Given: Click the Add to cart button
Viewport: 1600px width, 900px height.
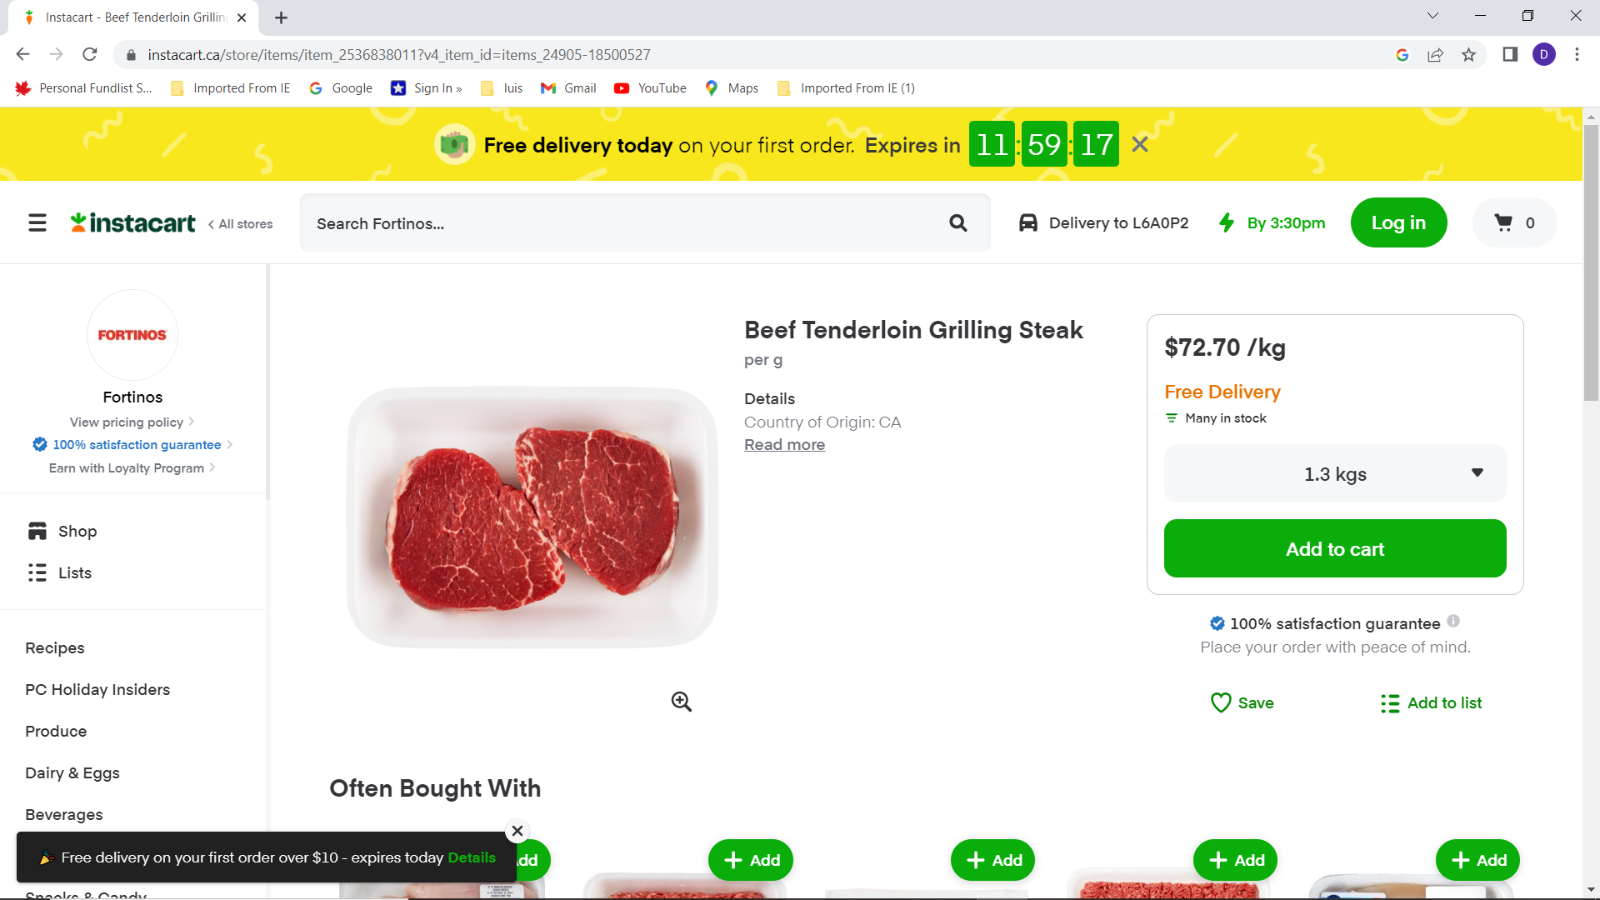Looking at the screenshot, I should point(1335,548).
